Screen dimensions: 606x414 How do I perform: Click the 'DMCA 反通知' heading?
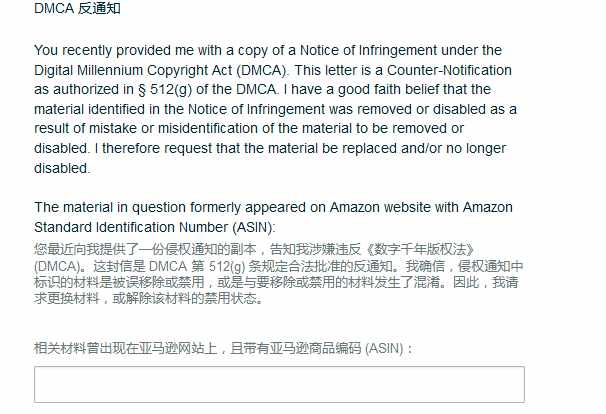pos(77,8)
